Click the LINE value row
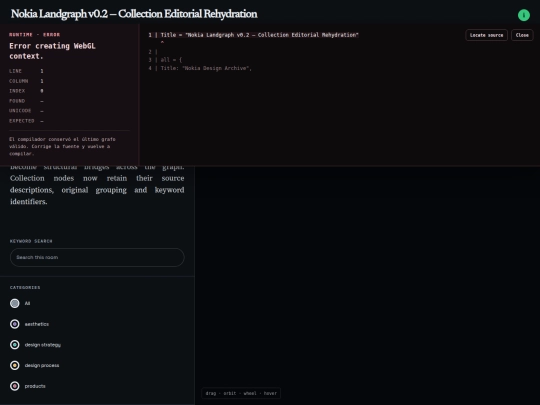Image resolution: width=540 pixels, height=405 pixels. tap(26, 71)
